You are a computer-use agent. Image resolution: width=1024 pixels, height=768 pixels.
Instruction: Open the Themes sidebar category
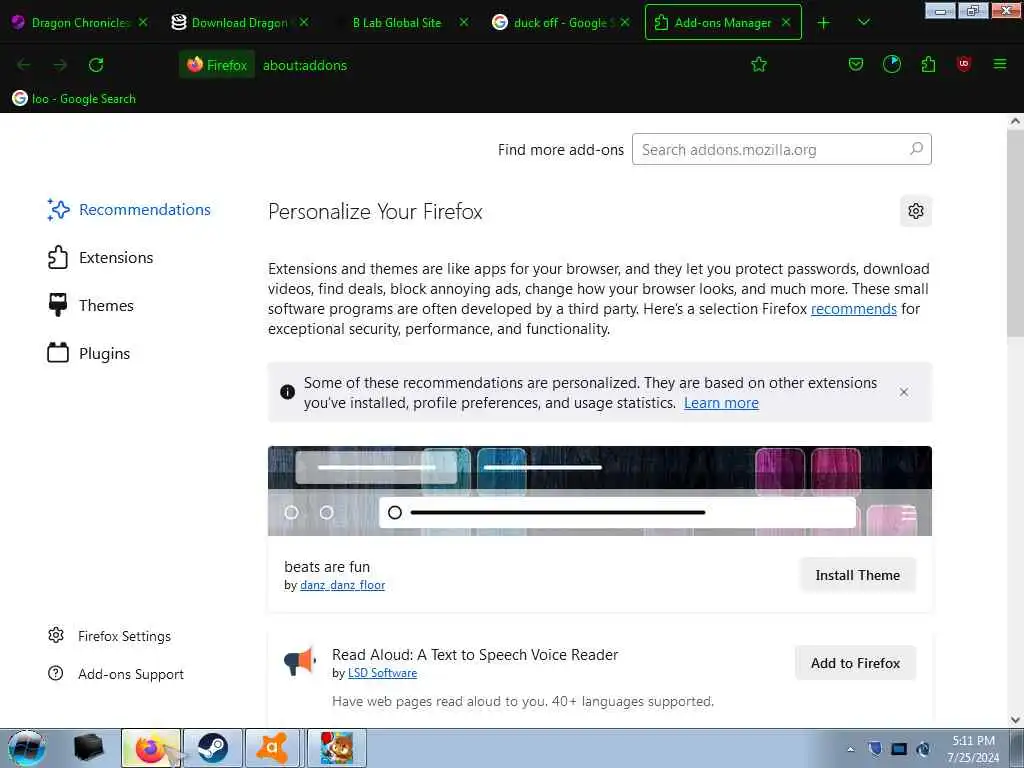[x=90, y=305]
